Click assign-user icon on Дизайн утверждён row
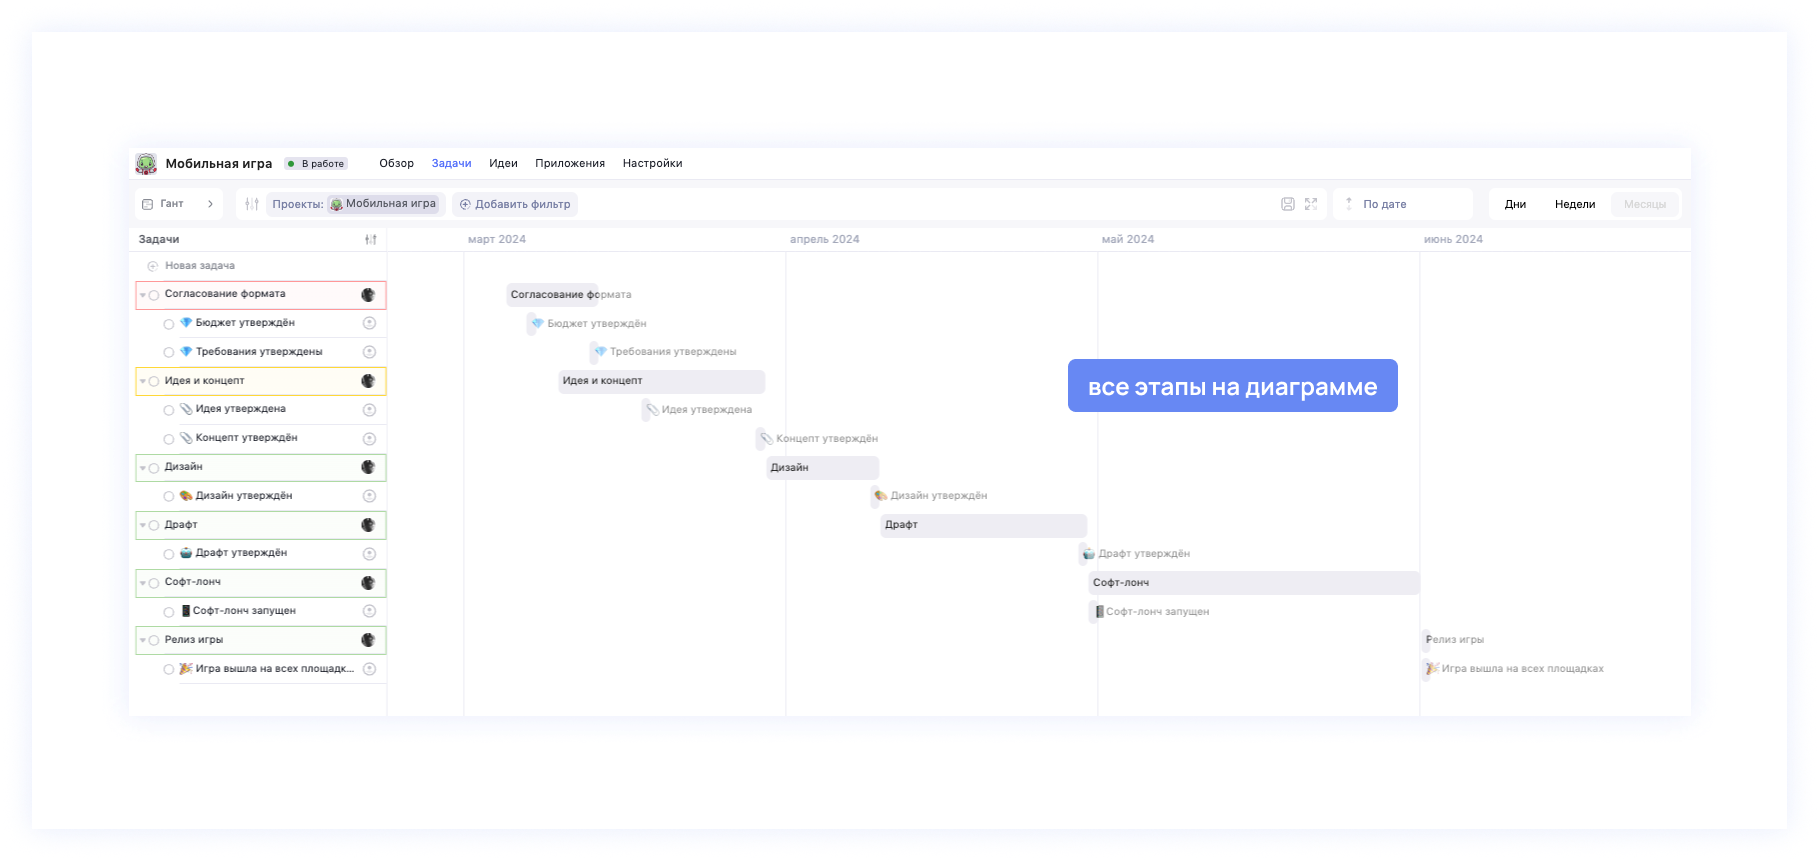The height and width of the screenshot is (861, 1819). pyautogui.click(x=369, y=496)
